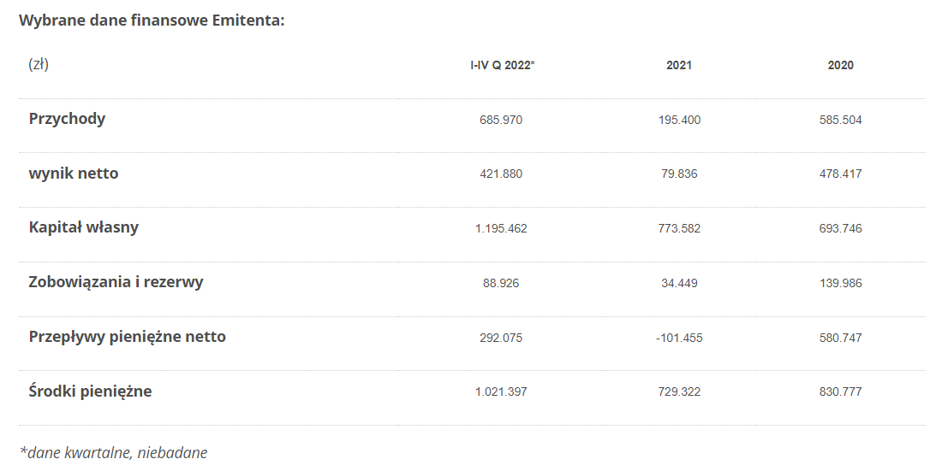
Task: Click the I-IV Q 2022* column header
Action: coord(502,65)
